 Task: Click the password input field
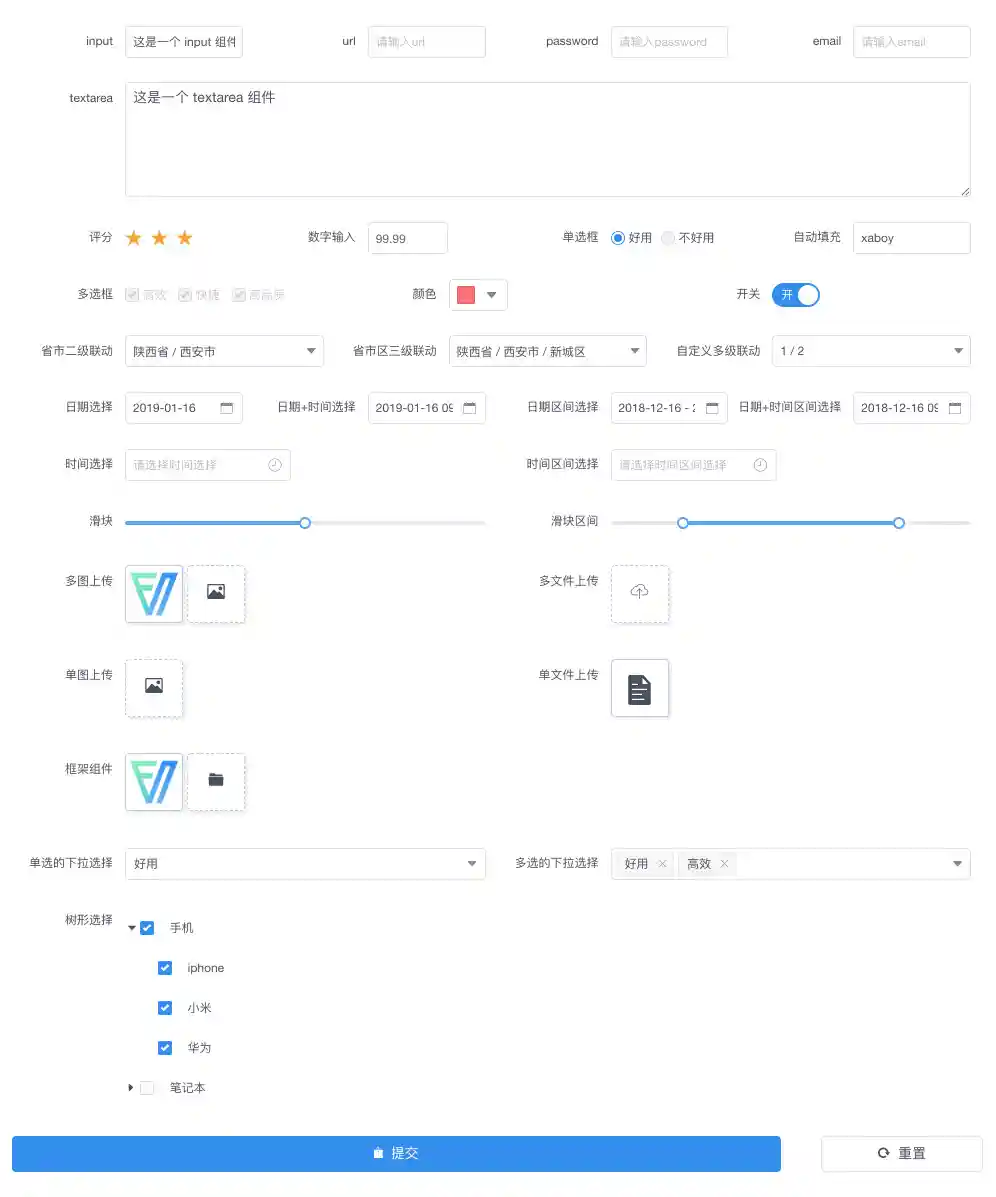(669, 41)
